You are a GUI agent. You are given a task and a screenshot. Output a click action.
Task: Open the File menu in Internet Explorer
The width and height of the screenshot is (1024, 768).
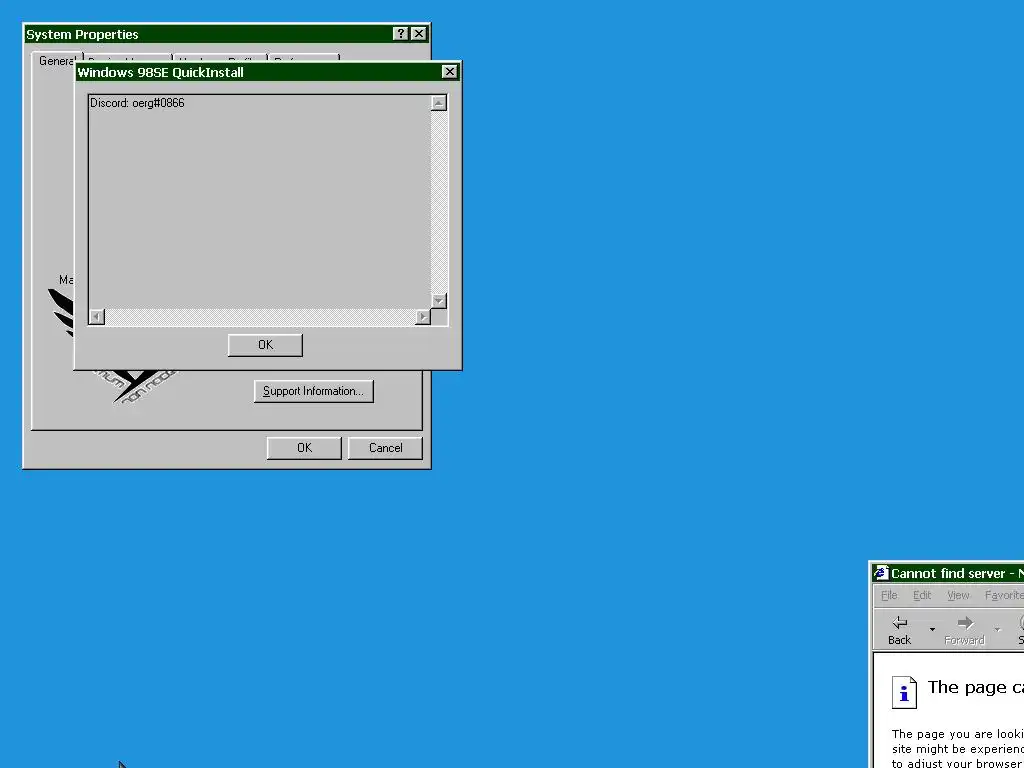pyautogui.click(x=889, y=595)
